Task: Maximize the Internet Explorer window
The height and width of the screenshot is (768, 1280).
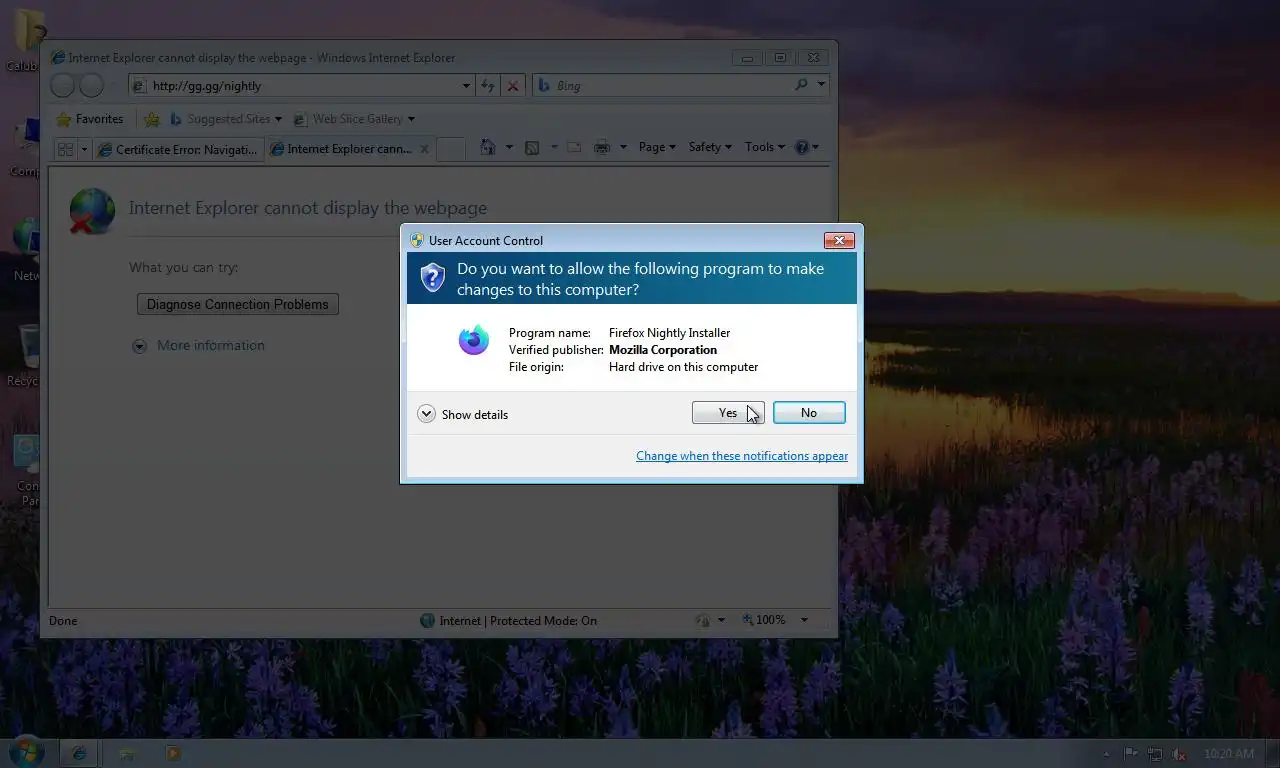Action: pos(781,58)
